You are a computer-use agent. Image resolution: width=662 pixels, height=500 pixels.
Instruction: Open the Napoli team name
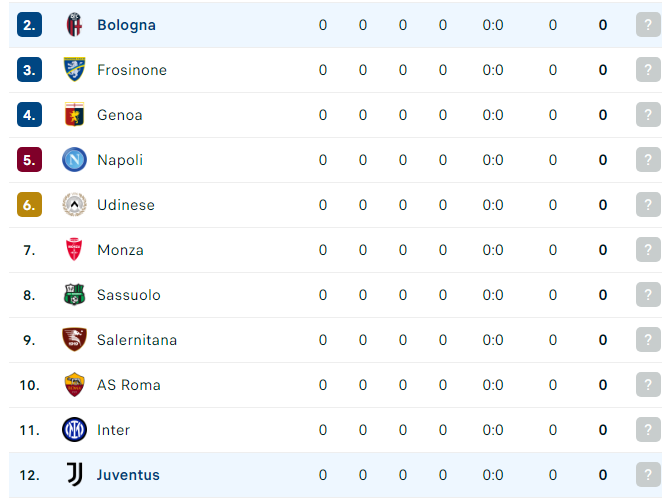pos(120,160)
